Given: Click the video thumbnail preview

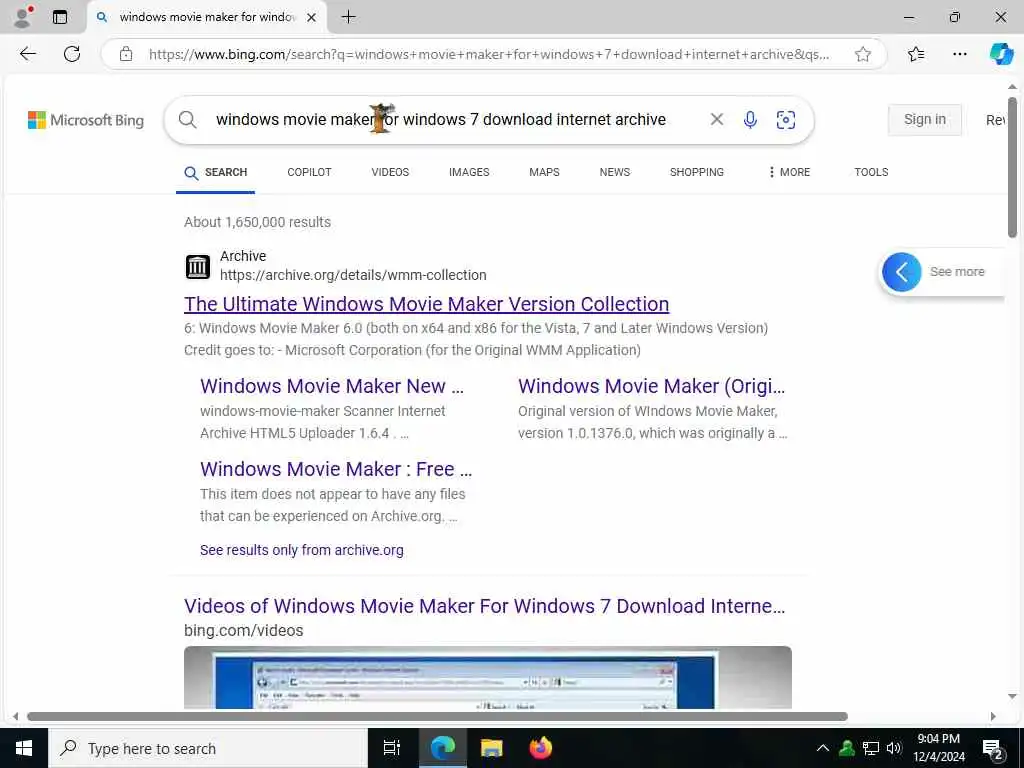Looking at the screenshot, I should coord(488,677).
